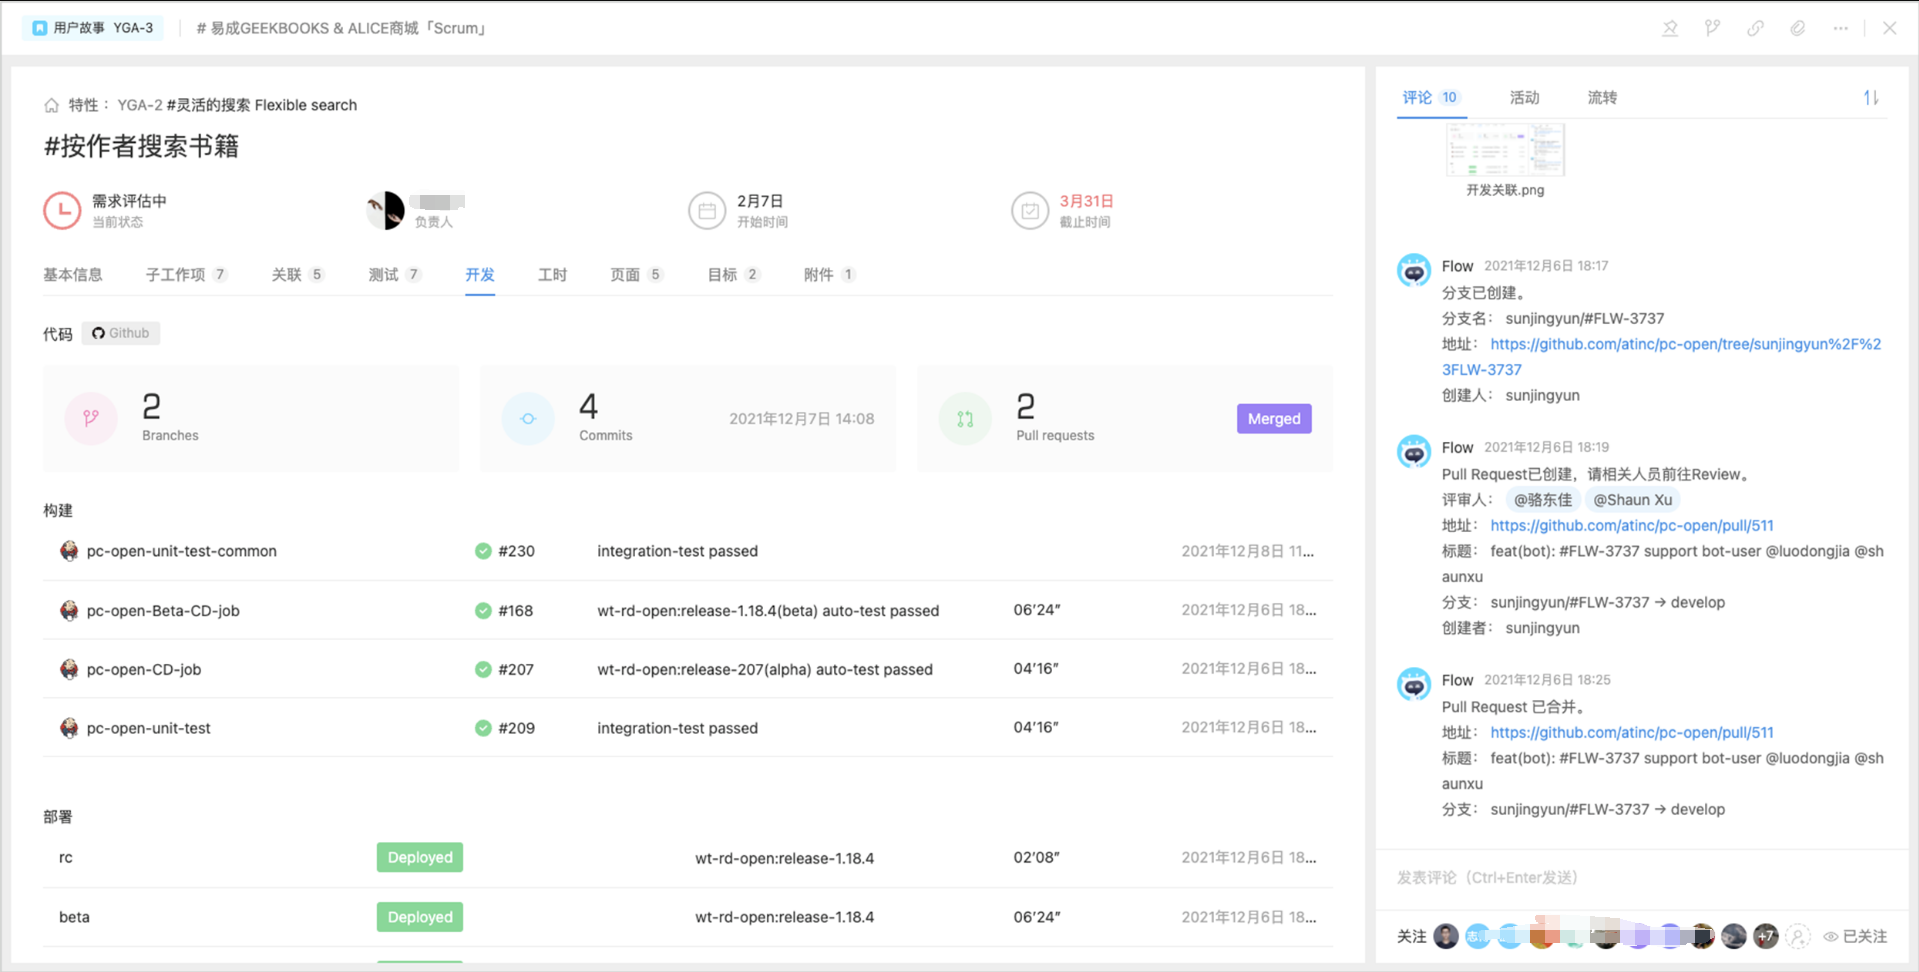The image size is (1919, 972).
Task: Toggle comment sort order icon
Action: [1870, 97]
